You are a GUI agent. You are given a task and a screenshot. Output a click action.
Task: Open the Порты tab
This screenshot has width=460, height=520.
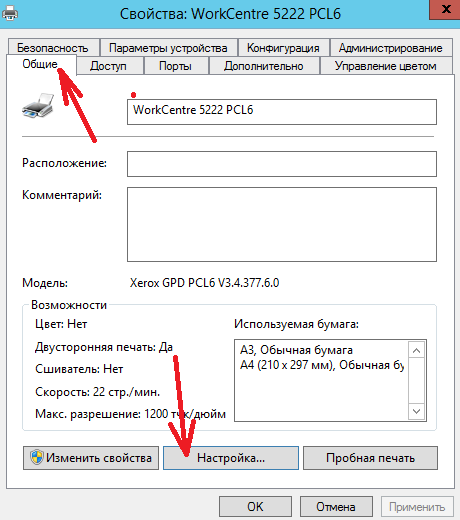coord(175,66)
